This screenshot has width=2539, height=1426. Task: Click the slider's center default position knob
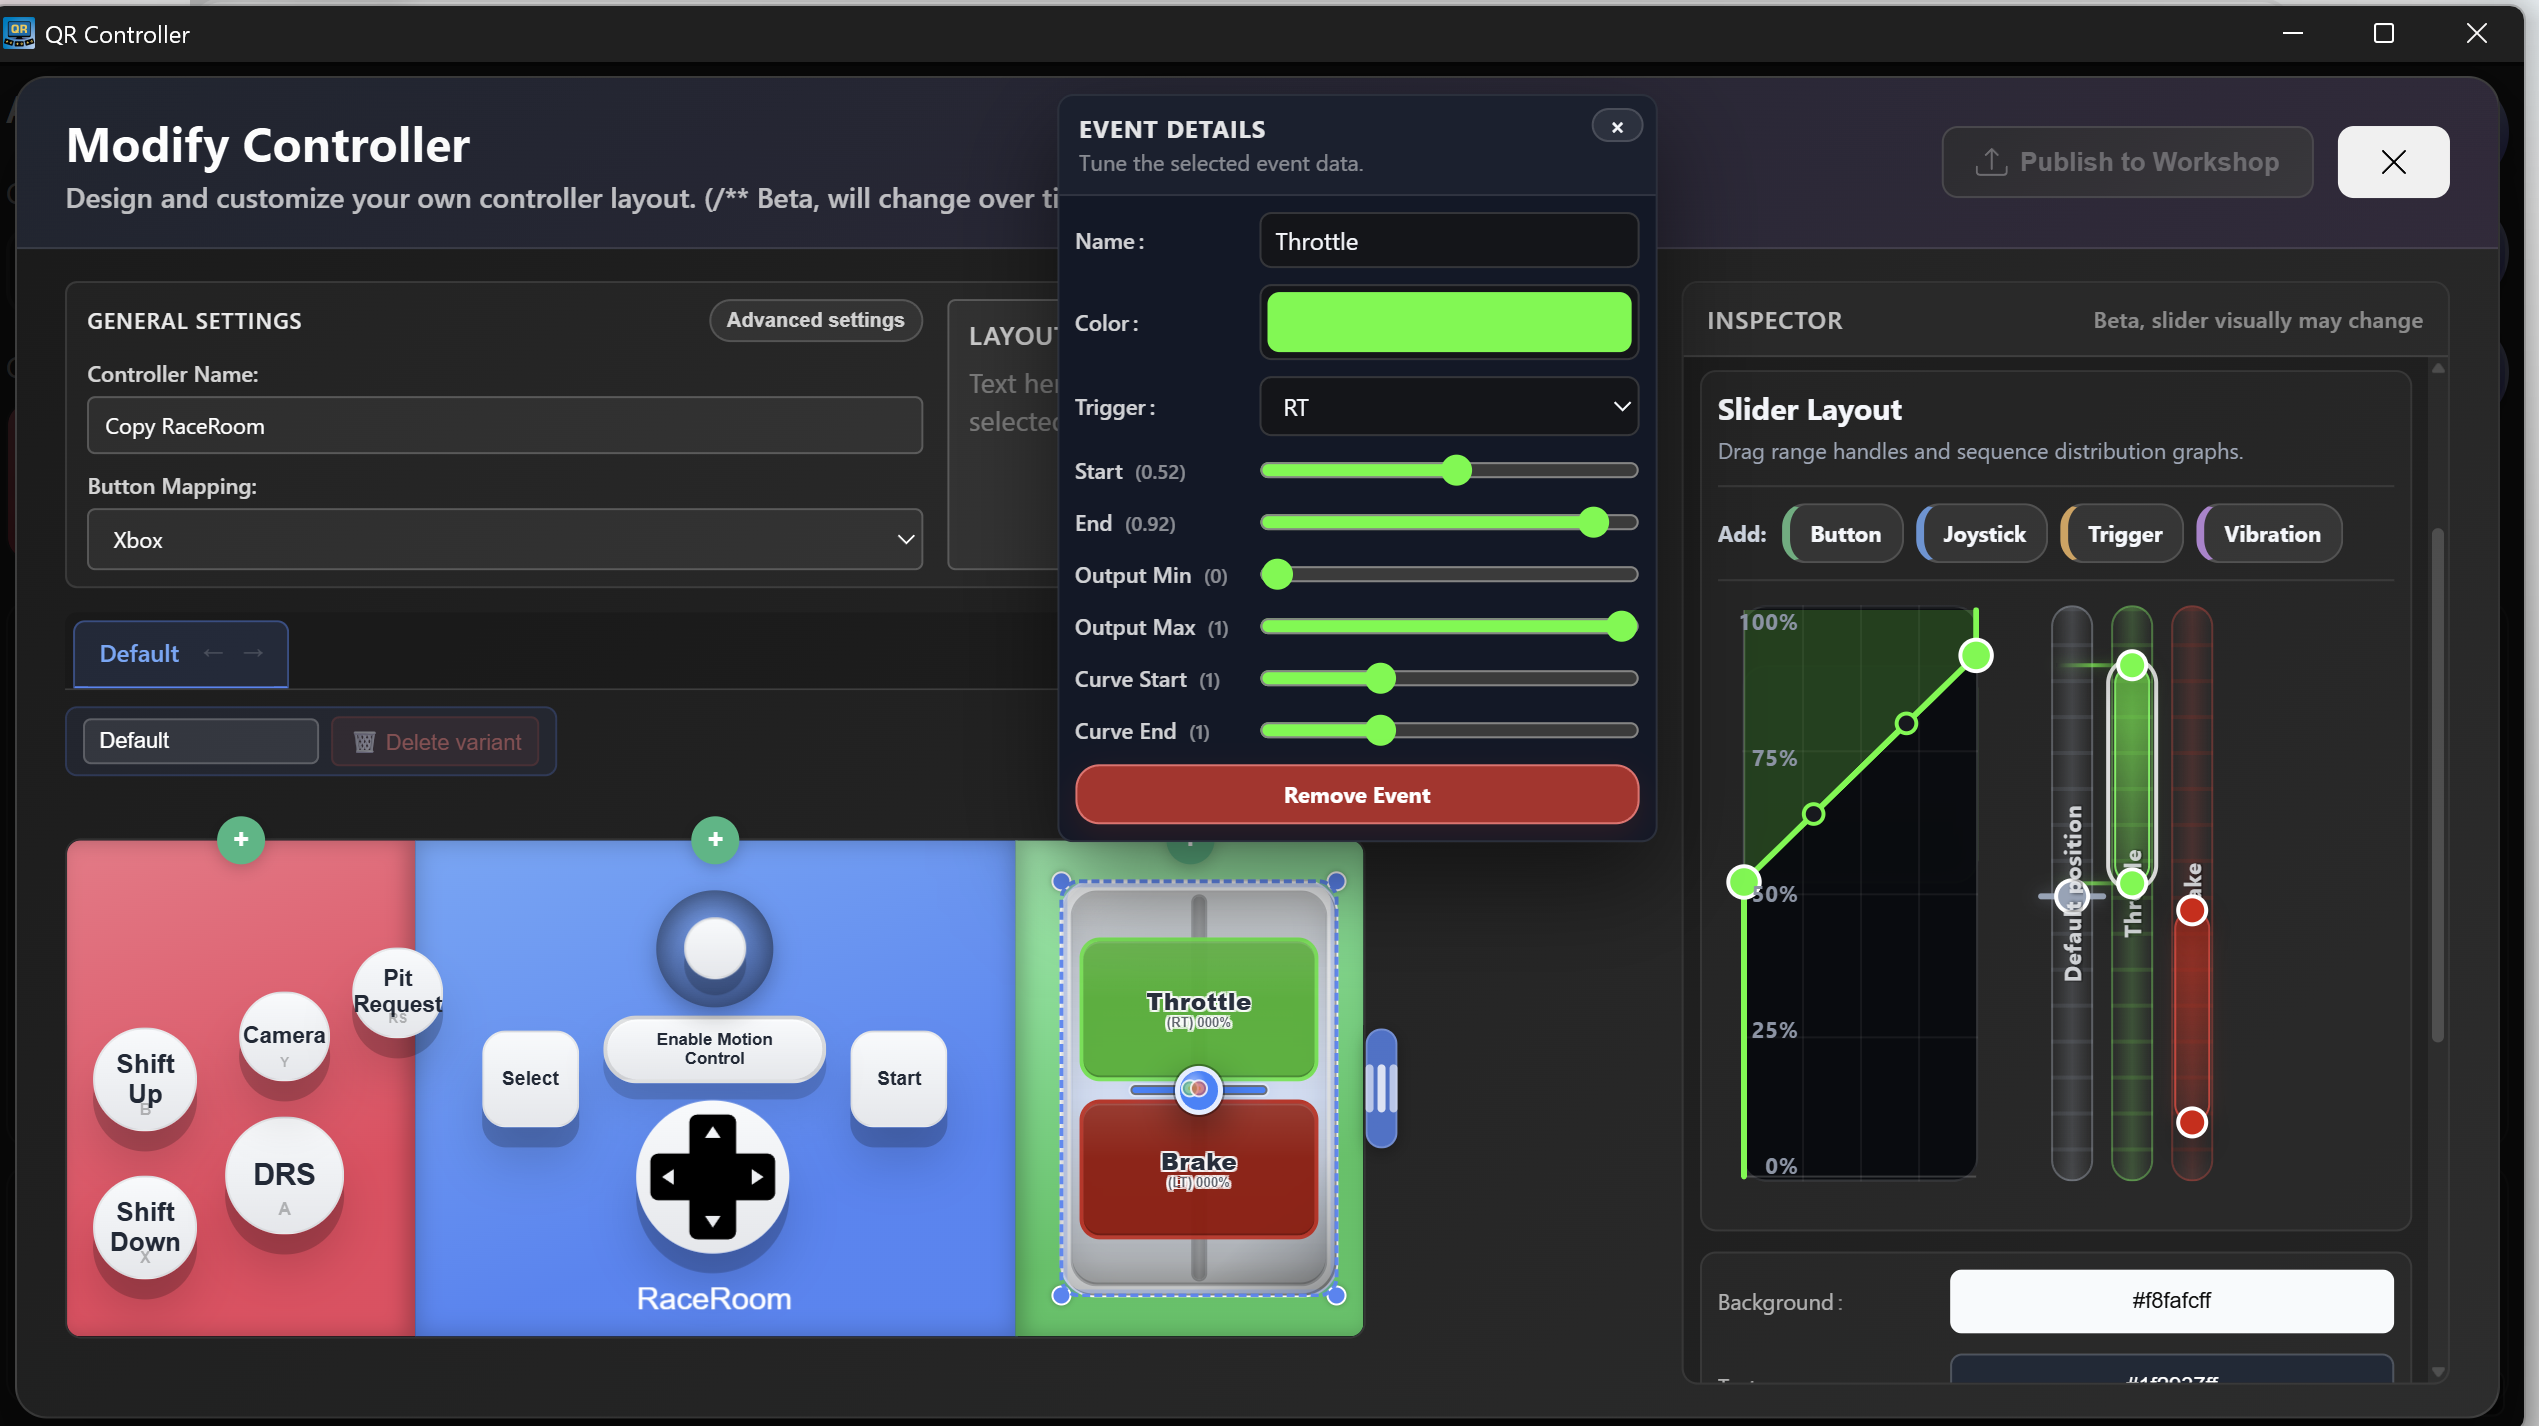tap(1198, 1089)
